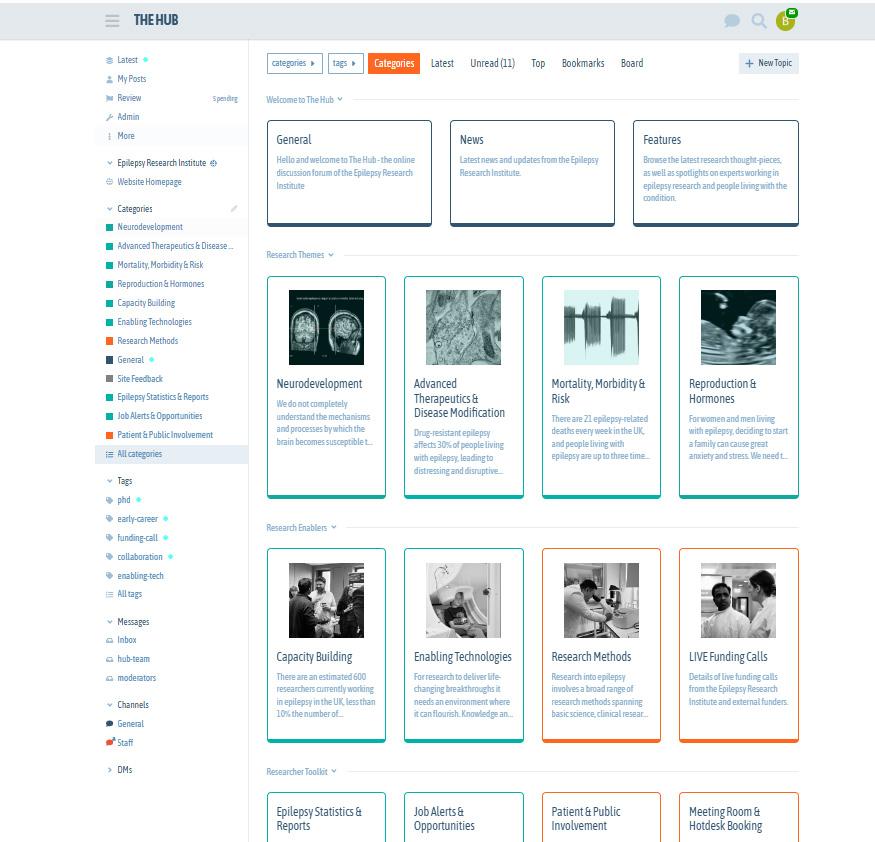Collapse the Welcome to The Hub section

305,100
